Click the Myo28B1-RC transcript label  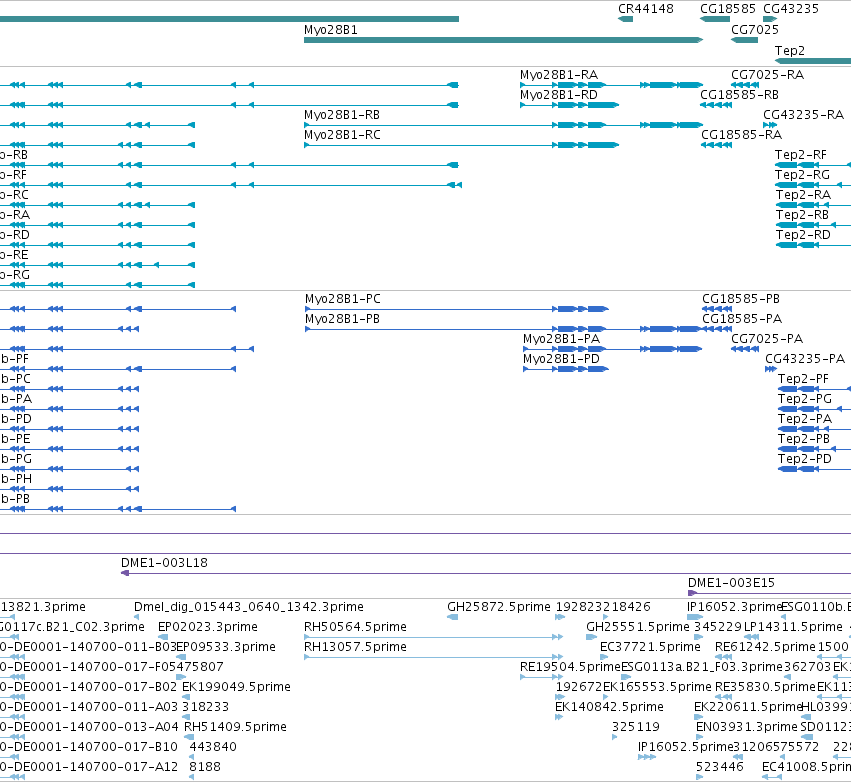[x=342, y=135]
